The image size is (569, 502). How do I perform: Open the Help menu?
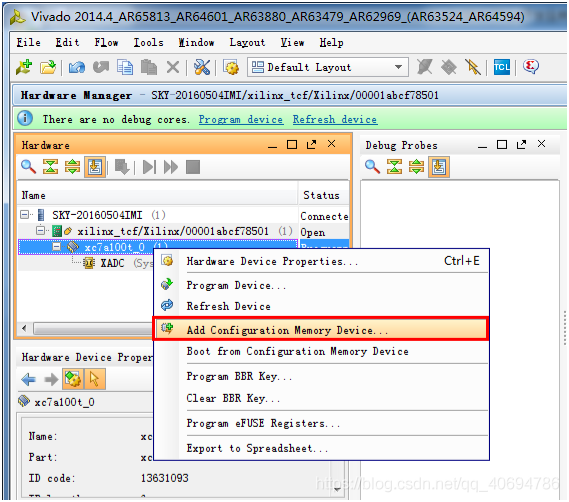coord(331,42)
